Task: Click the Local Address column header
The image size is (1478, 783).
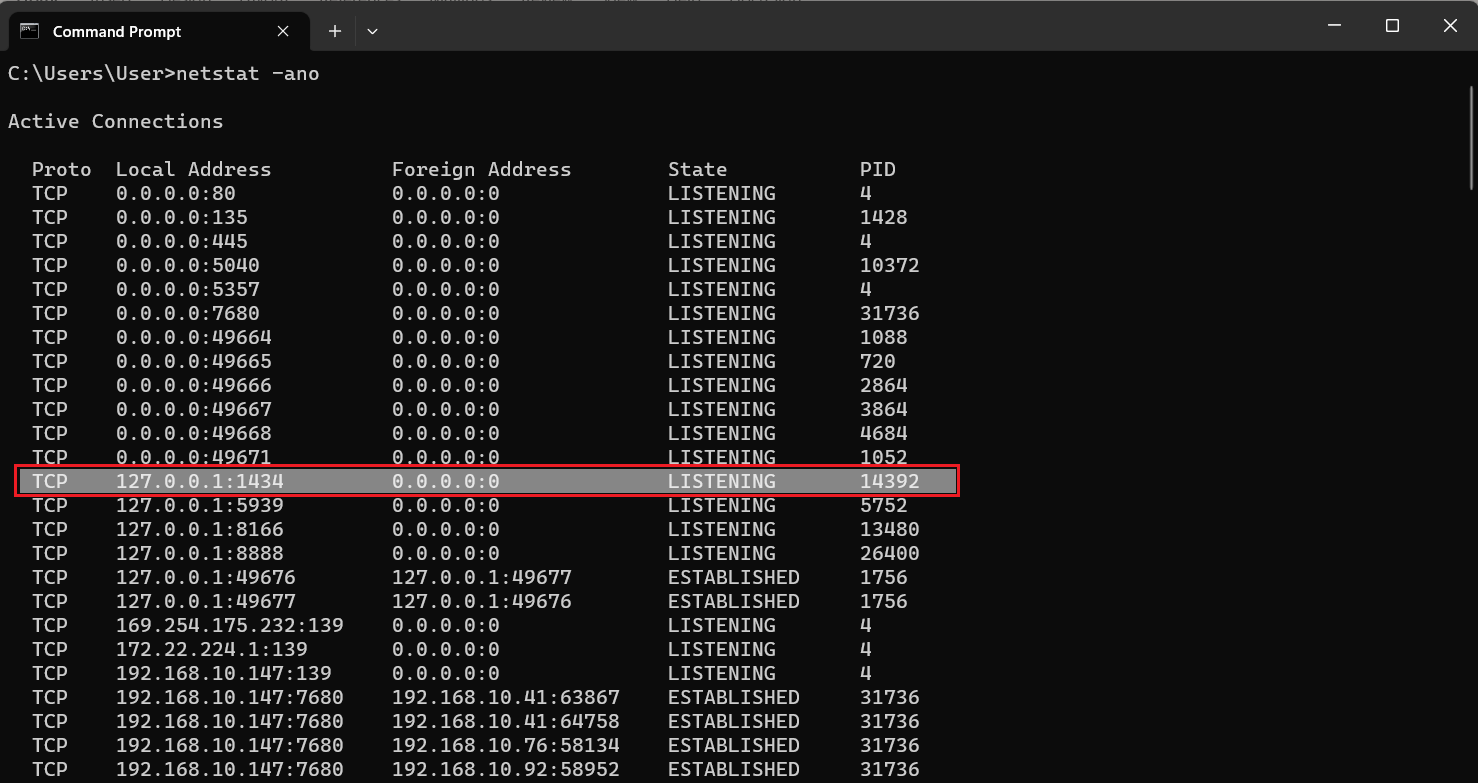Action: tap(194, 169)
